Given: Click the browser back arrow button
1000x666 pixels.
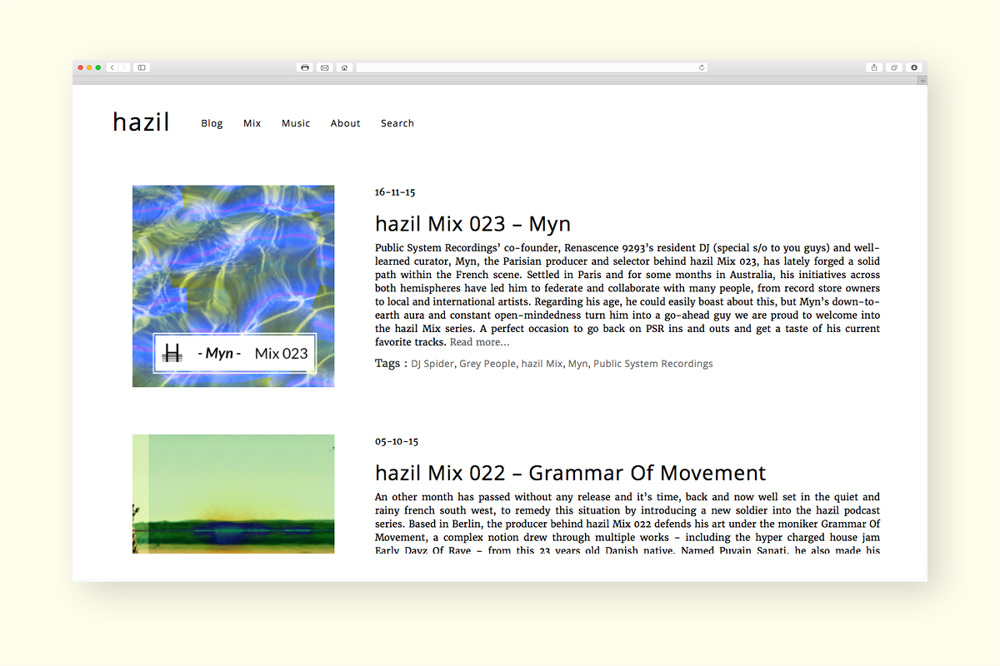Looking at the screenshot, I should [112, 68].
